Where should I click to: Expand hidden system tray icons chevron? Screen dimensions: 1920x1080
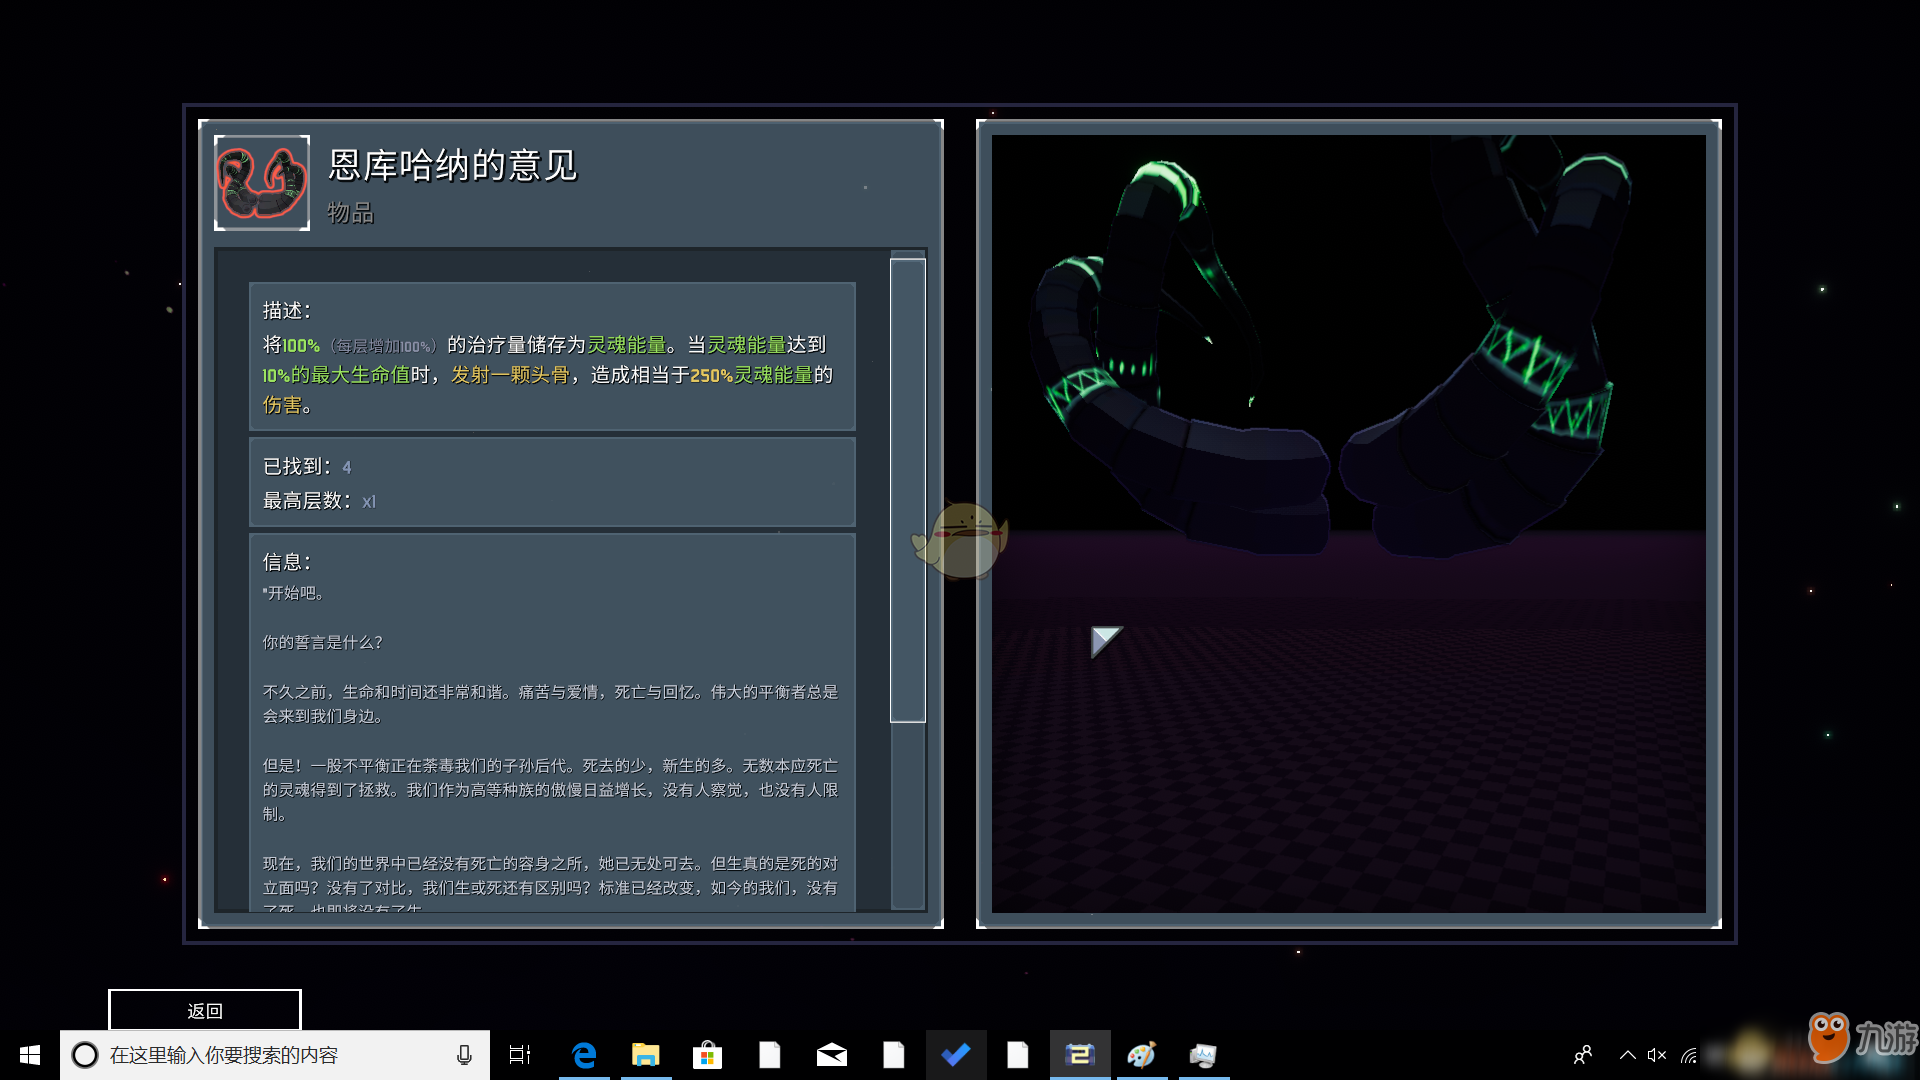click(1627, 1055)
